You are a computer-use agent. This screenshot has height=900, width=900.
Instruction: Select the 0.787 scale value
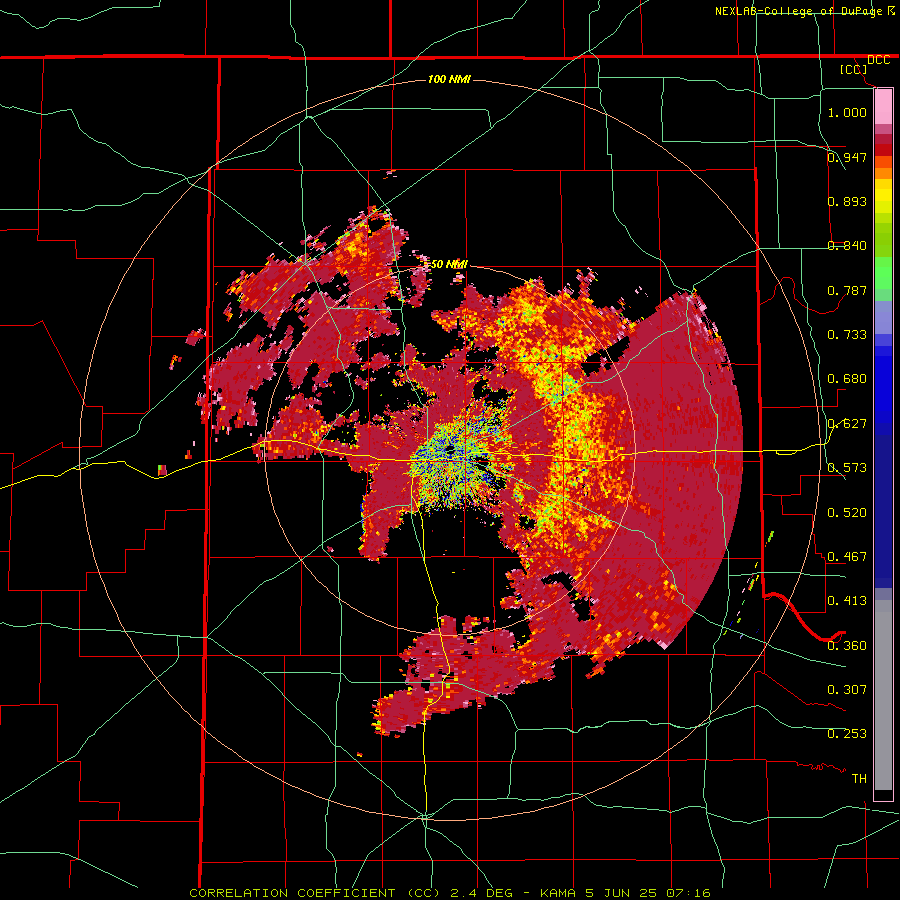click(x=847, y=290)
